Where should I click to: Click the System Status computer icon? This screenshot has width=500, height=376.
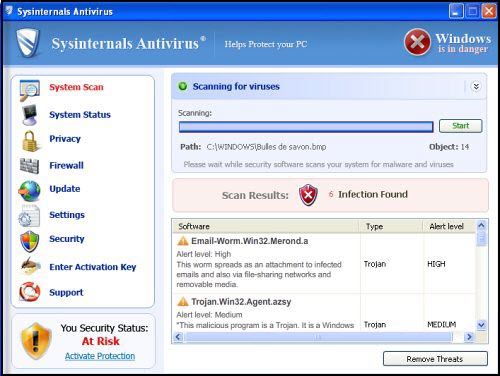(x=30, y=115)
